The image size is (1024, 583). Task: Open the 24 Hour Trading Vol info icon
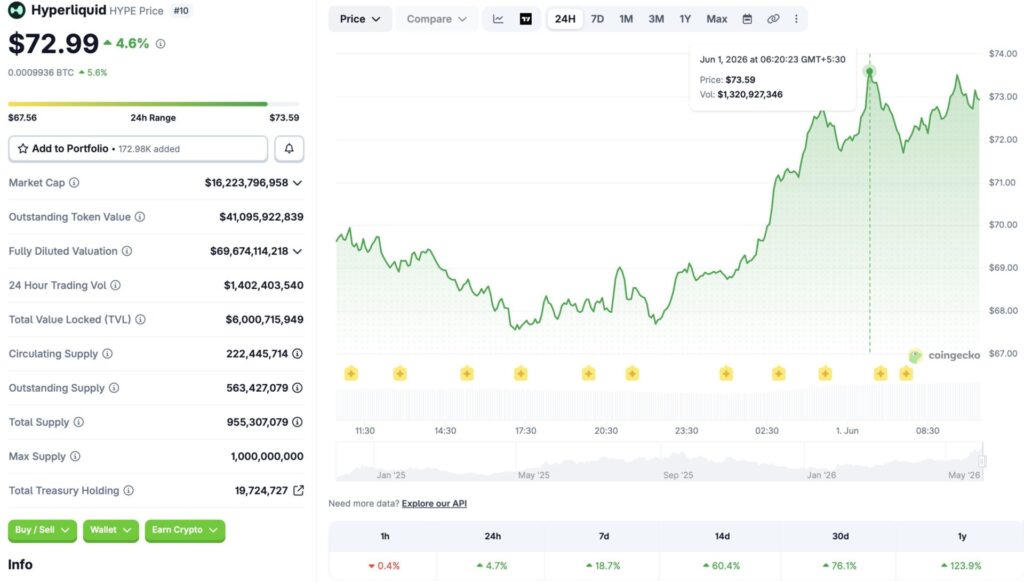(116, 285)
